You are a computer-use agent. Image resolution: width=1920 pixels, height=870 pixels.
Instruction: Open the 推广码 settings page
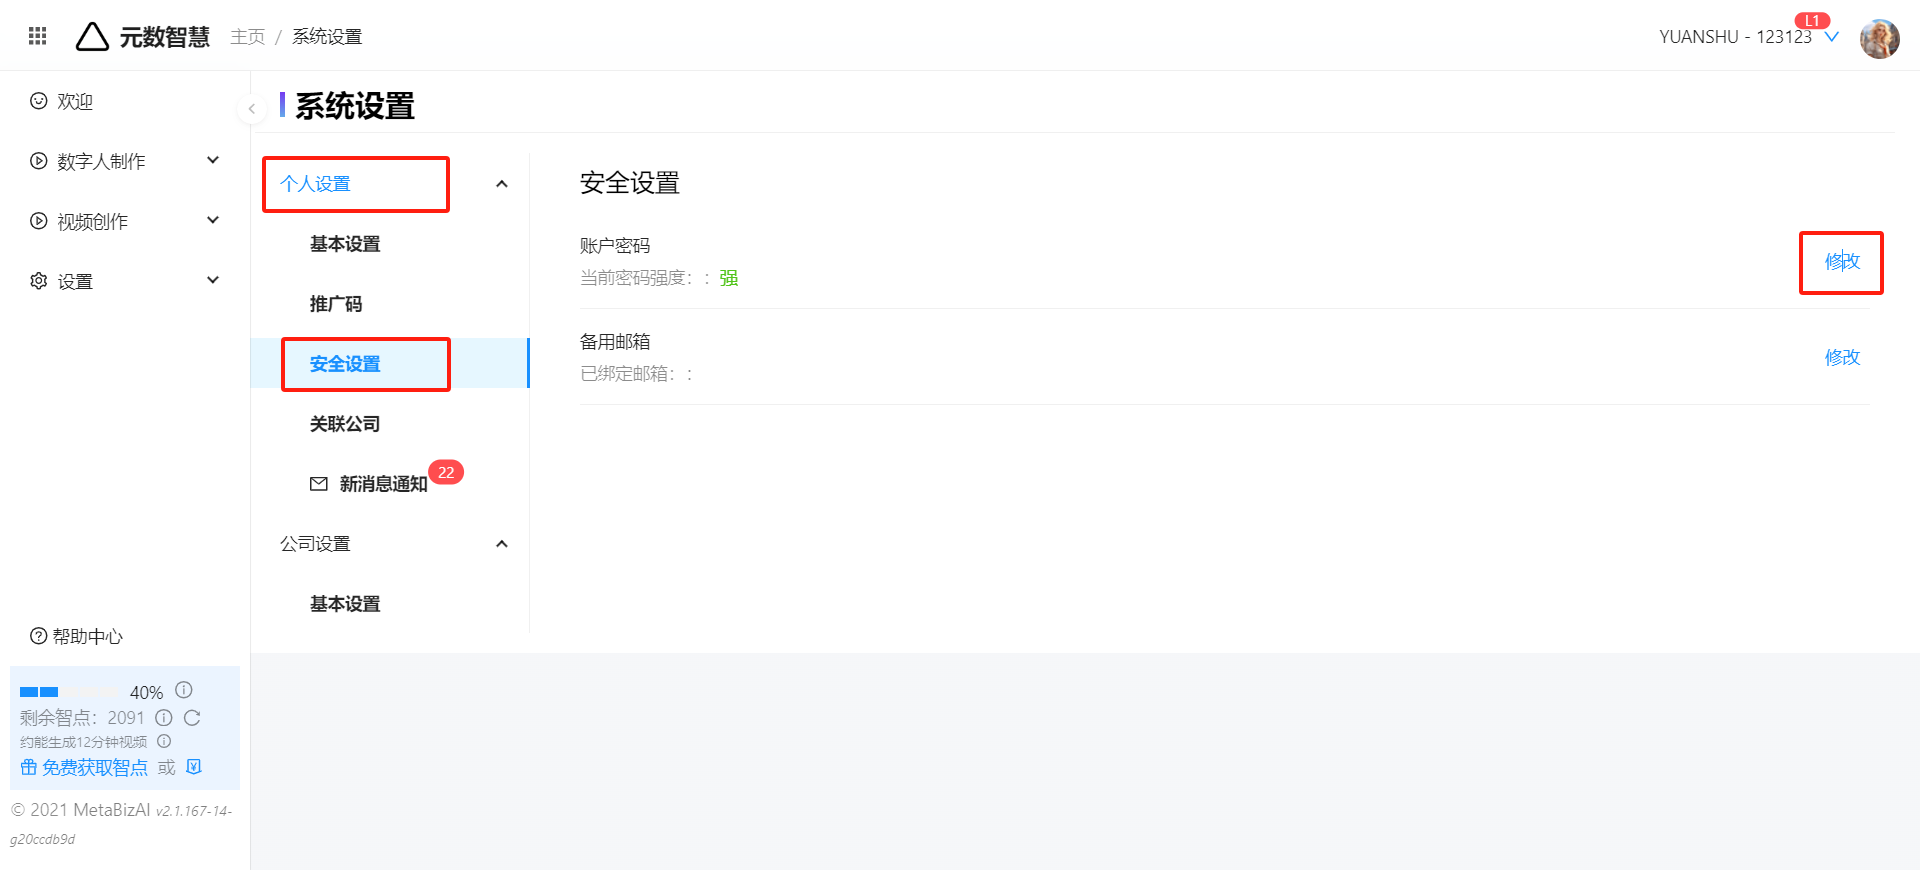336,304
